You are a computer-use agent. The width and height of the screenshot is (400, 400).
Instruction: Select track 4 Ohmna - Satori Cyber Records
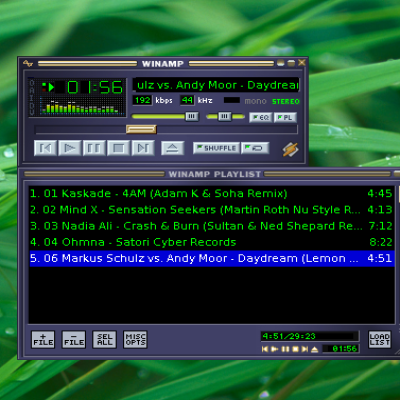pyautogui.click(x=211, y=242)
